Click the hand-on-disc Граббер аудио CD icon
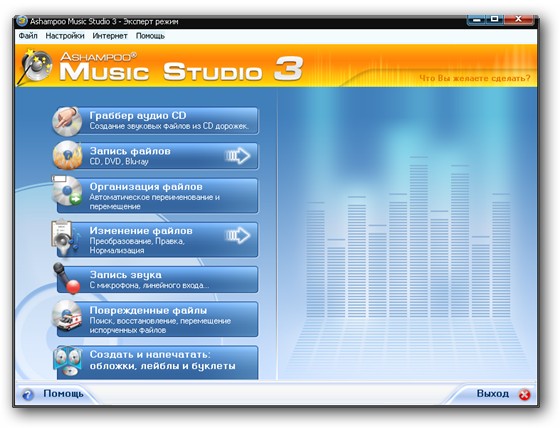This screenshot has height=428, width=560. pos(67,121)
